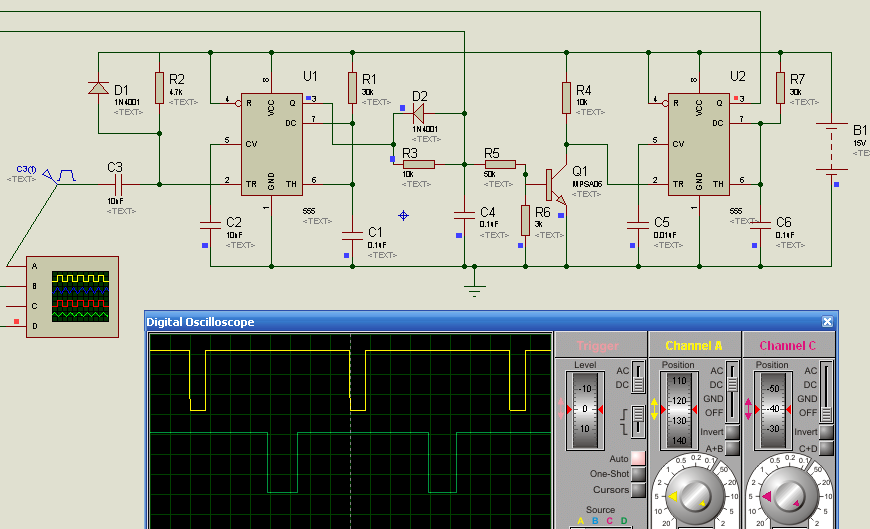Click the B1 battery symbol
This screenshot has width=870, height=529.
[830, 148]
